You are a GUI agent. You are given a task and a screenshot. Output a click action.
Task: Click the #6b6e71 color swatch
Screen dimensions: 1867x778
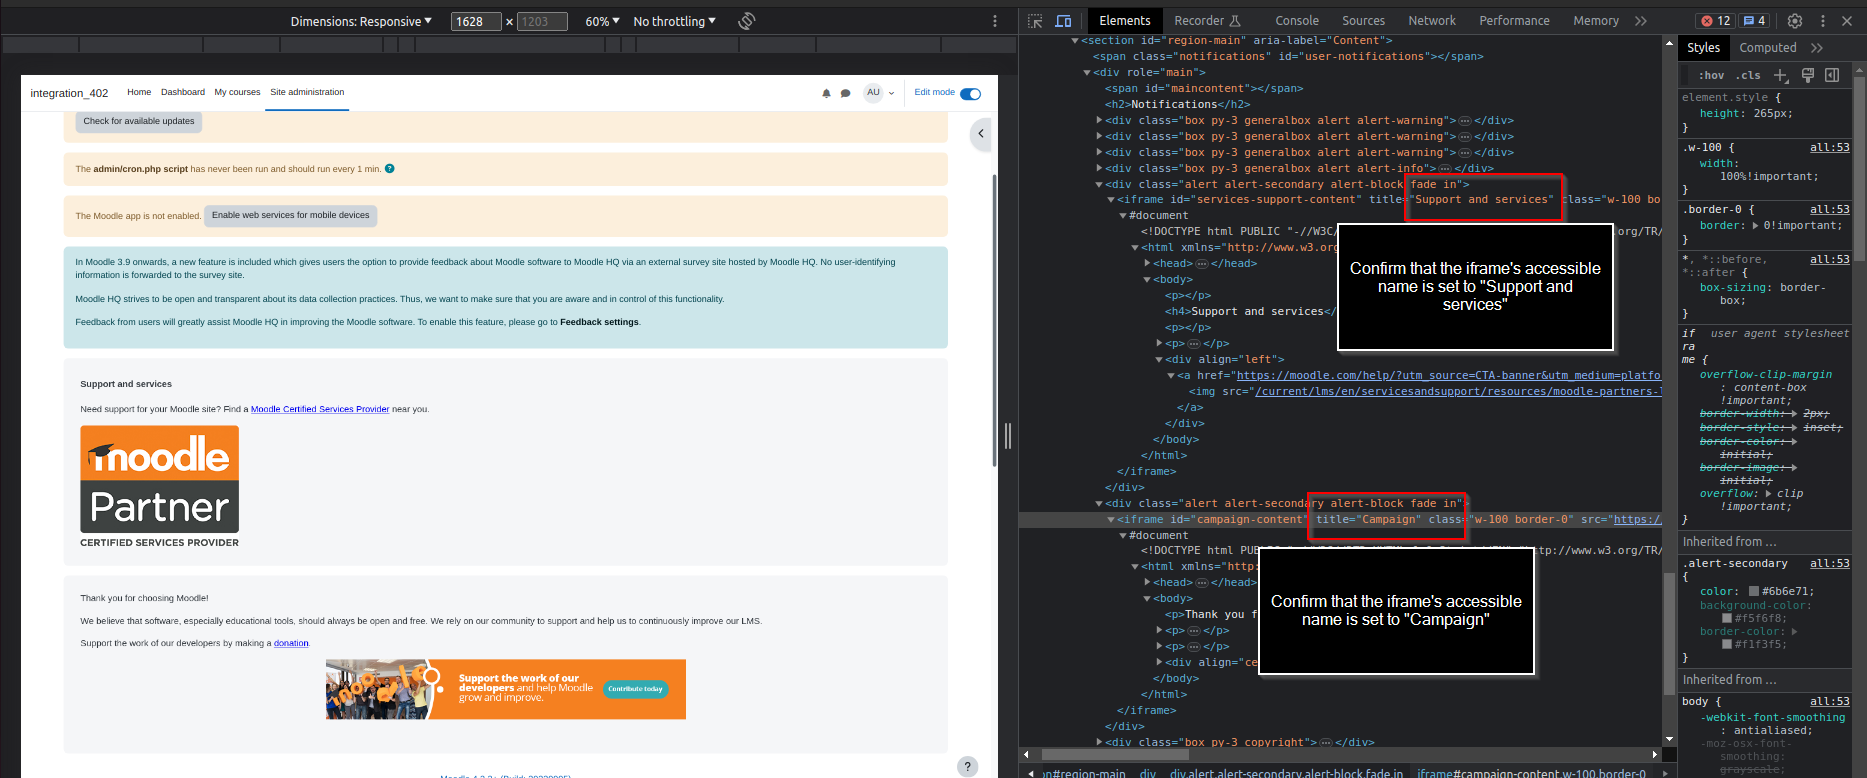(1754, 592)
